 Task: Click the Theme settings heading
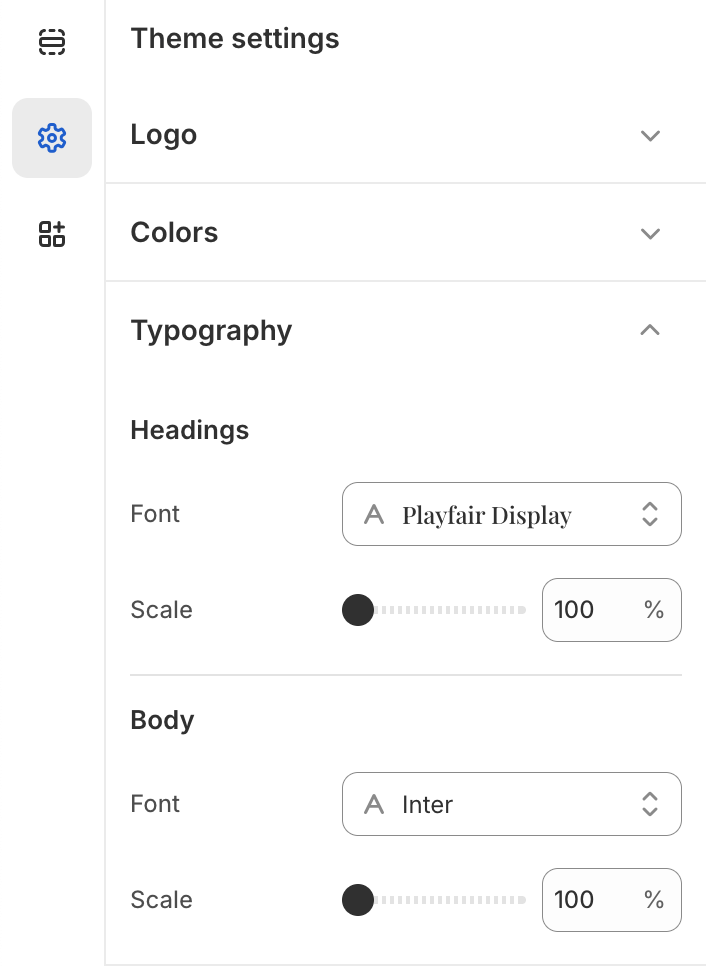coord(234,38)
